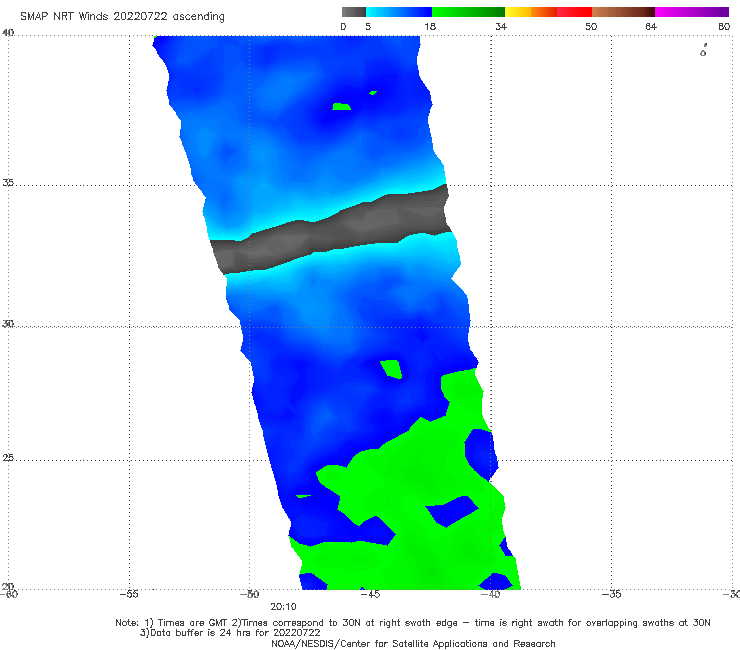Click the dark gray no-data band across swath

[x=330, y=230]
